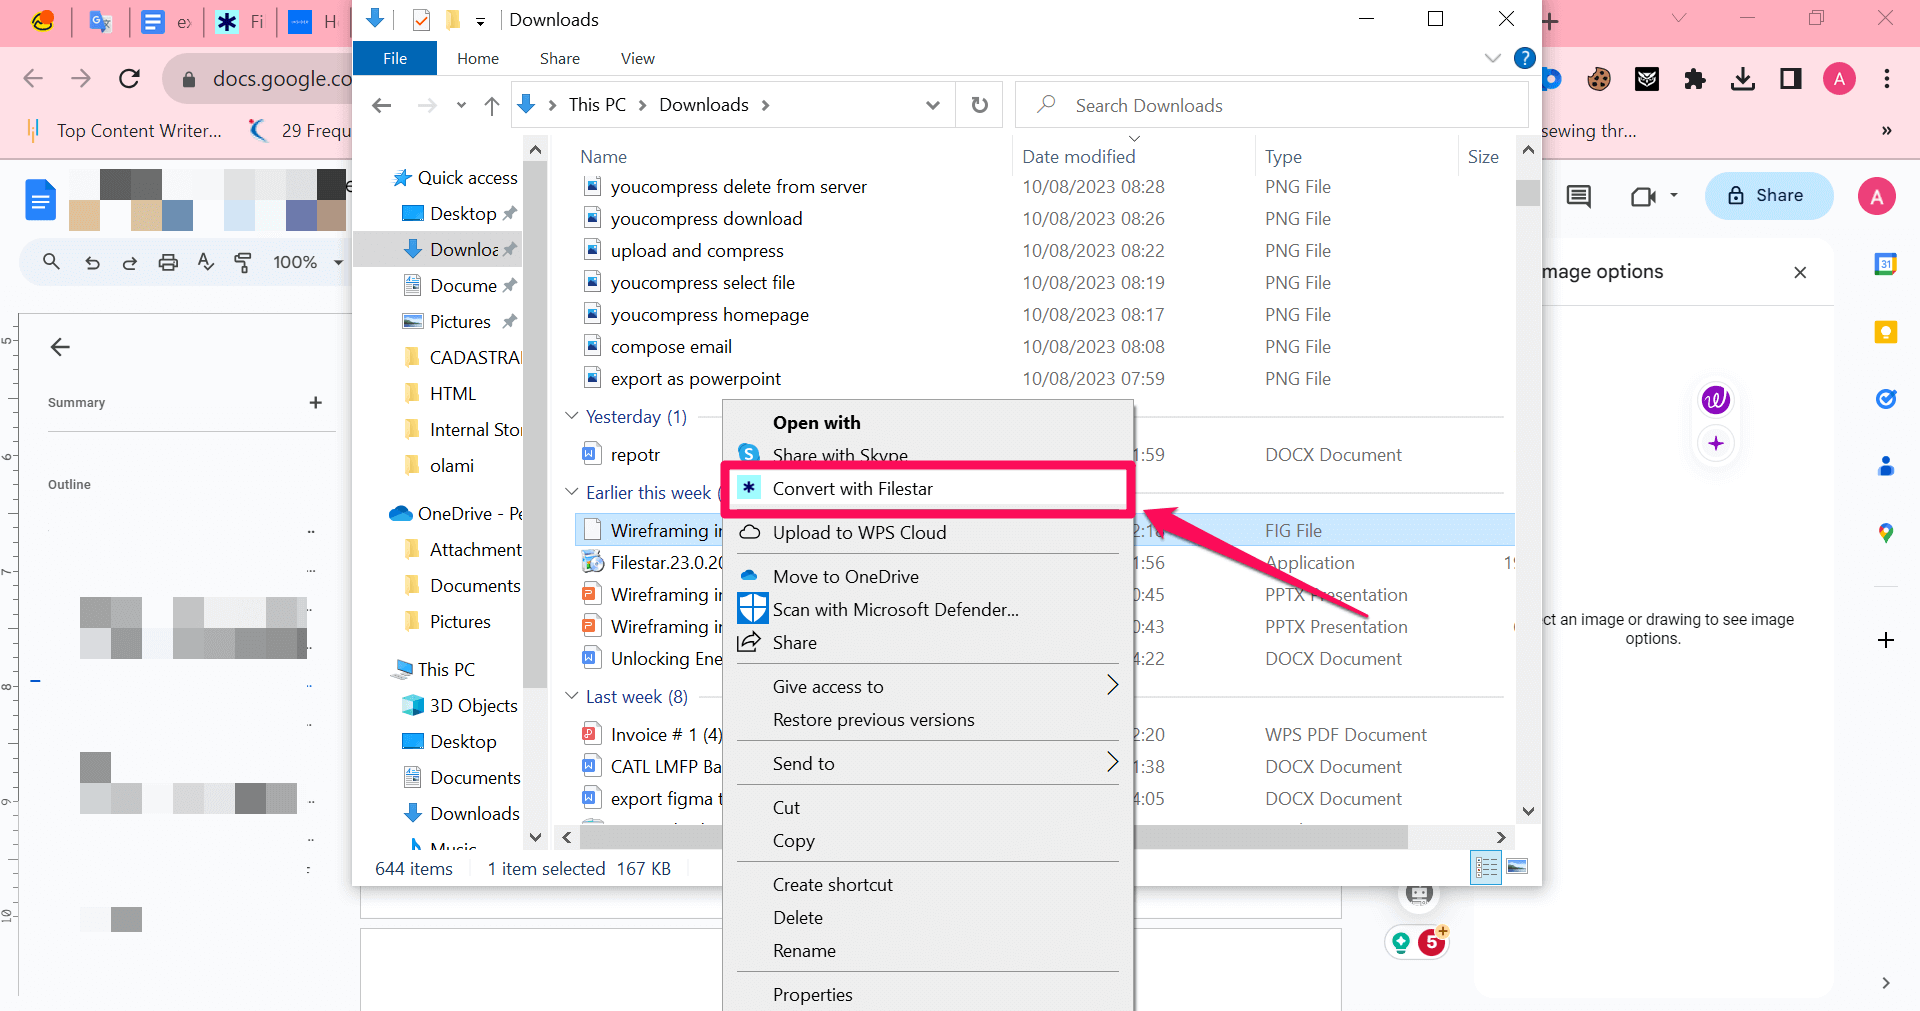Choose Convert with Filestar
Image resolution: width=1920 pixels, height=1011 pixels.
pos(852,488)
